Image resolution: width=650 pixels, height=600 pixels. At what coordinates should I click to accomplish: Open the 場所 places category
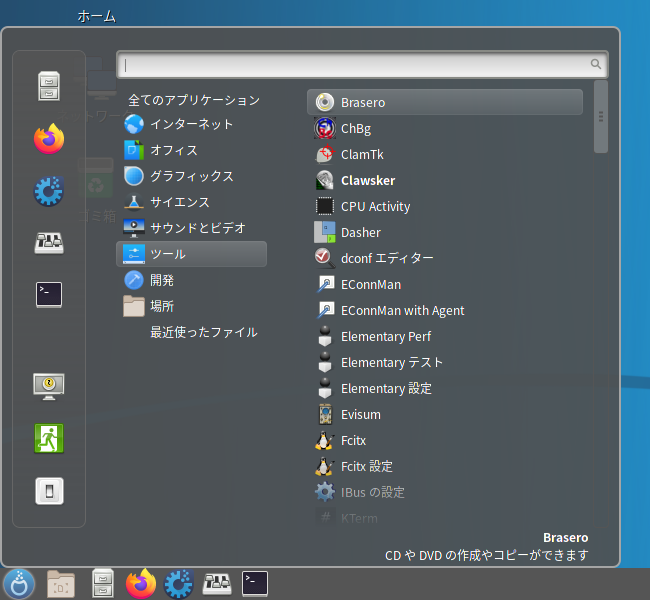[x=192, y=306]
